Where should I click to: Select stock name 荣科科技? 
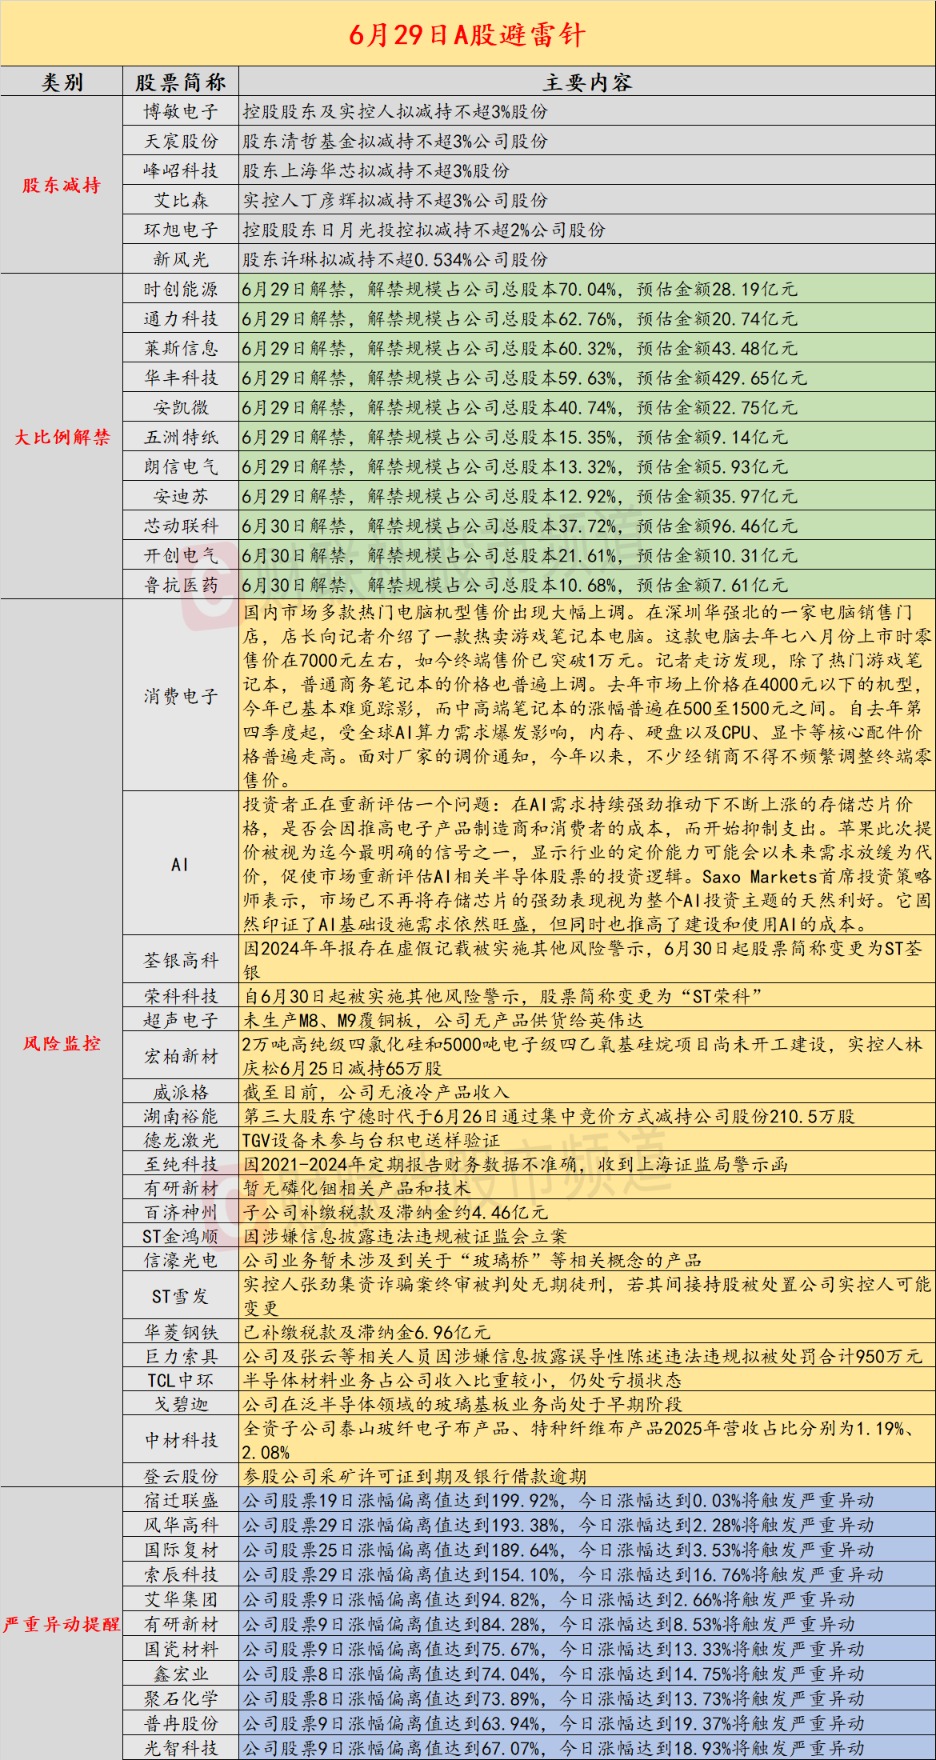[x=181, y=996]
